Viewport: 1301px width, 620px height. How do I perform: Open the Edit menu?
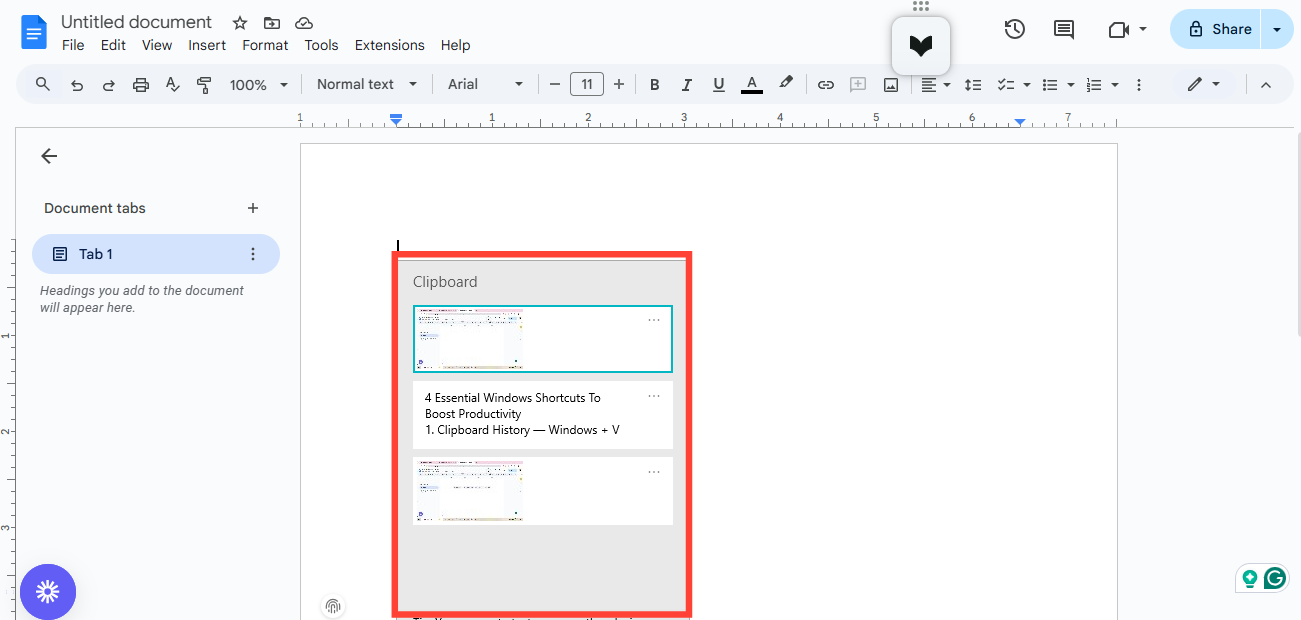(113, 45)
